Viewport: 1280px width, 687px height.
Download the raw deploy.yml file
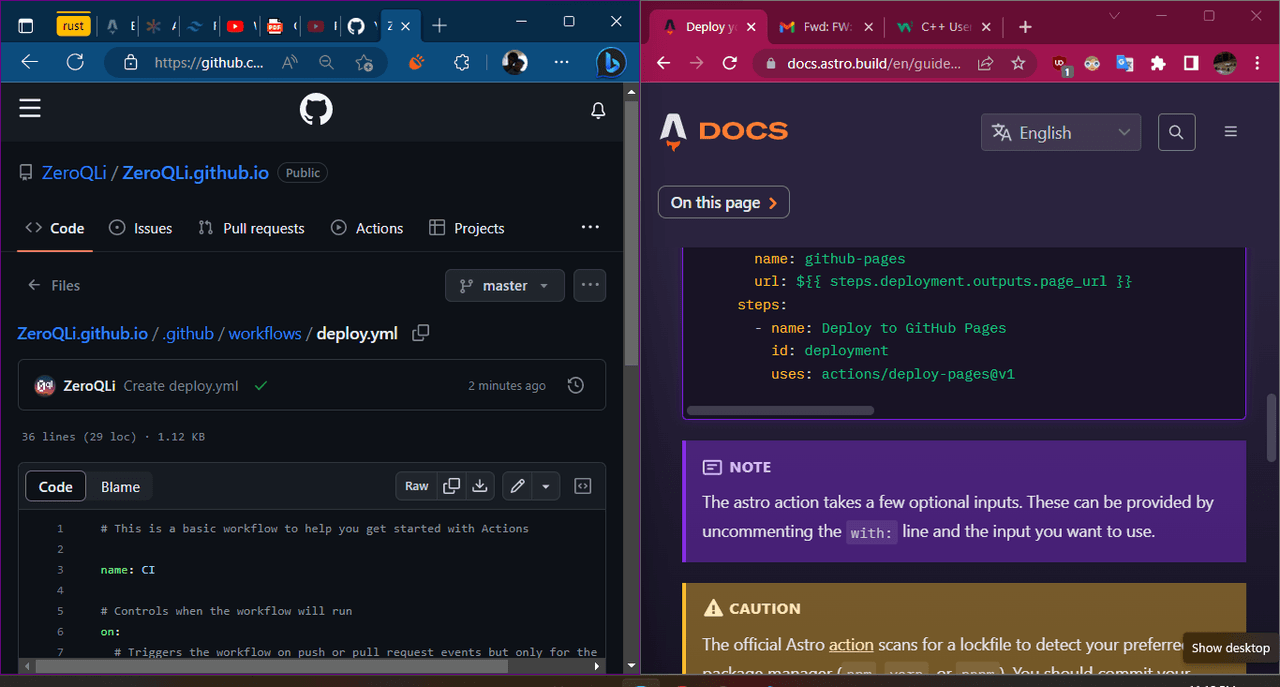(x=480, y=486)
